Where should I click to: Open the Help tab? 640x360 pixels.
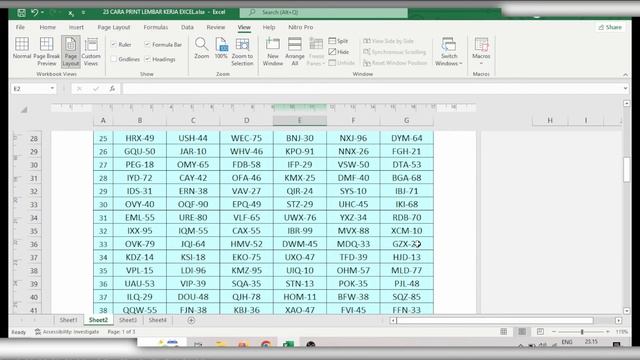[x=269, y=27]
